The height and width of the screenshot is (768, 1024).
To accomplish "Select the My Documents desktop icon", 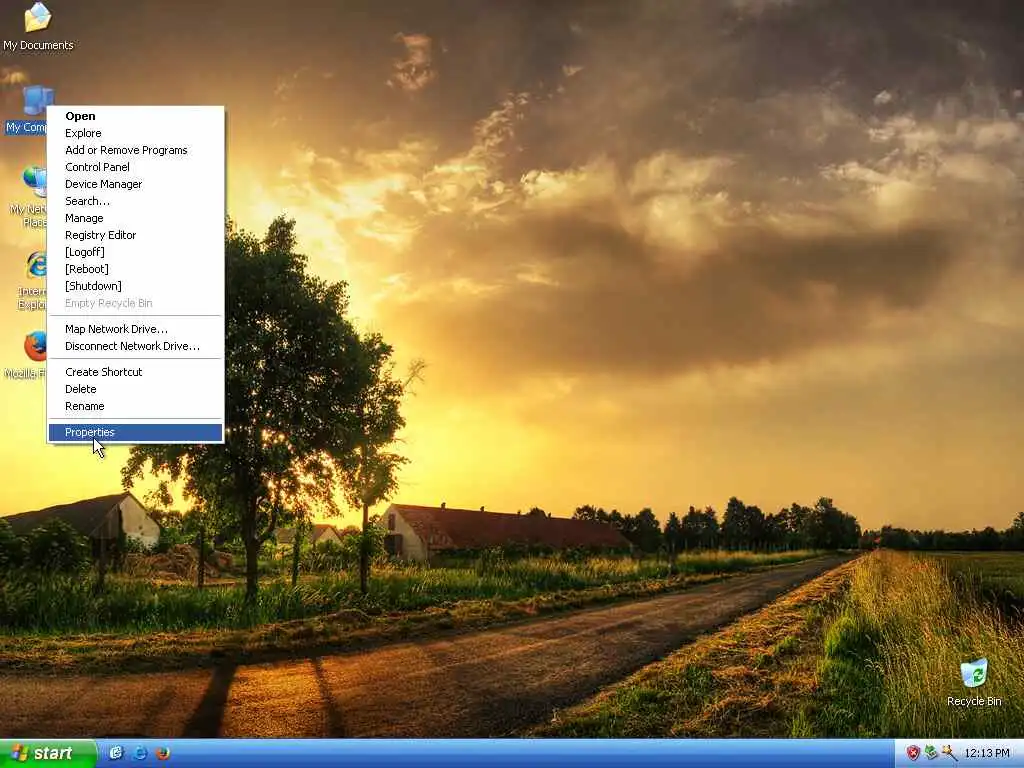I will coord(38,27).
